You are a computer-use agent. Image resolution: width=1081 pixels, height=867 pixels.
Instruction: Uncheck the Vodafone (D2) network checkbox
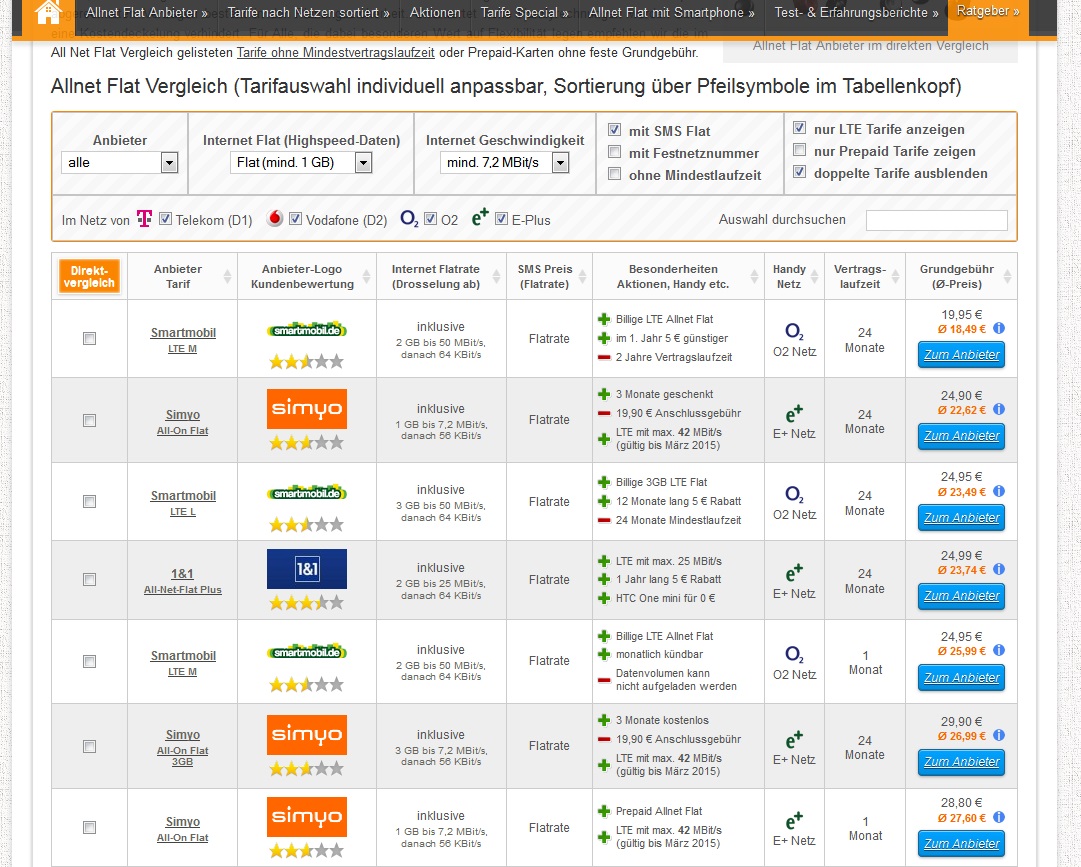295,218
